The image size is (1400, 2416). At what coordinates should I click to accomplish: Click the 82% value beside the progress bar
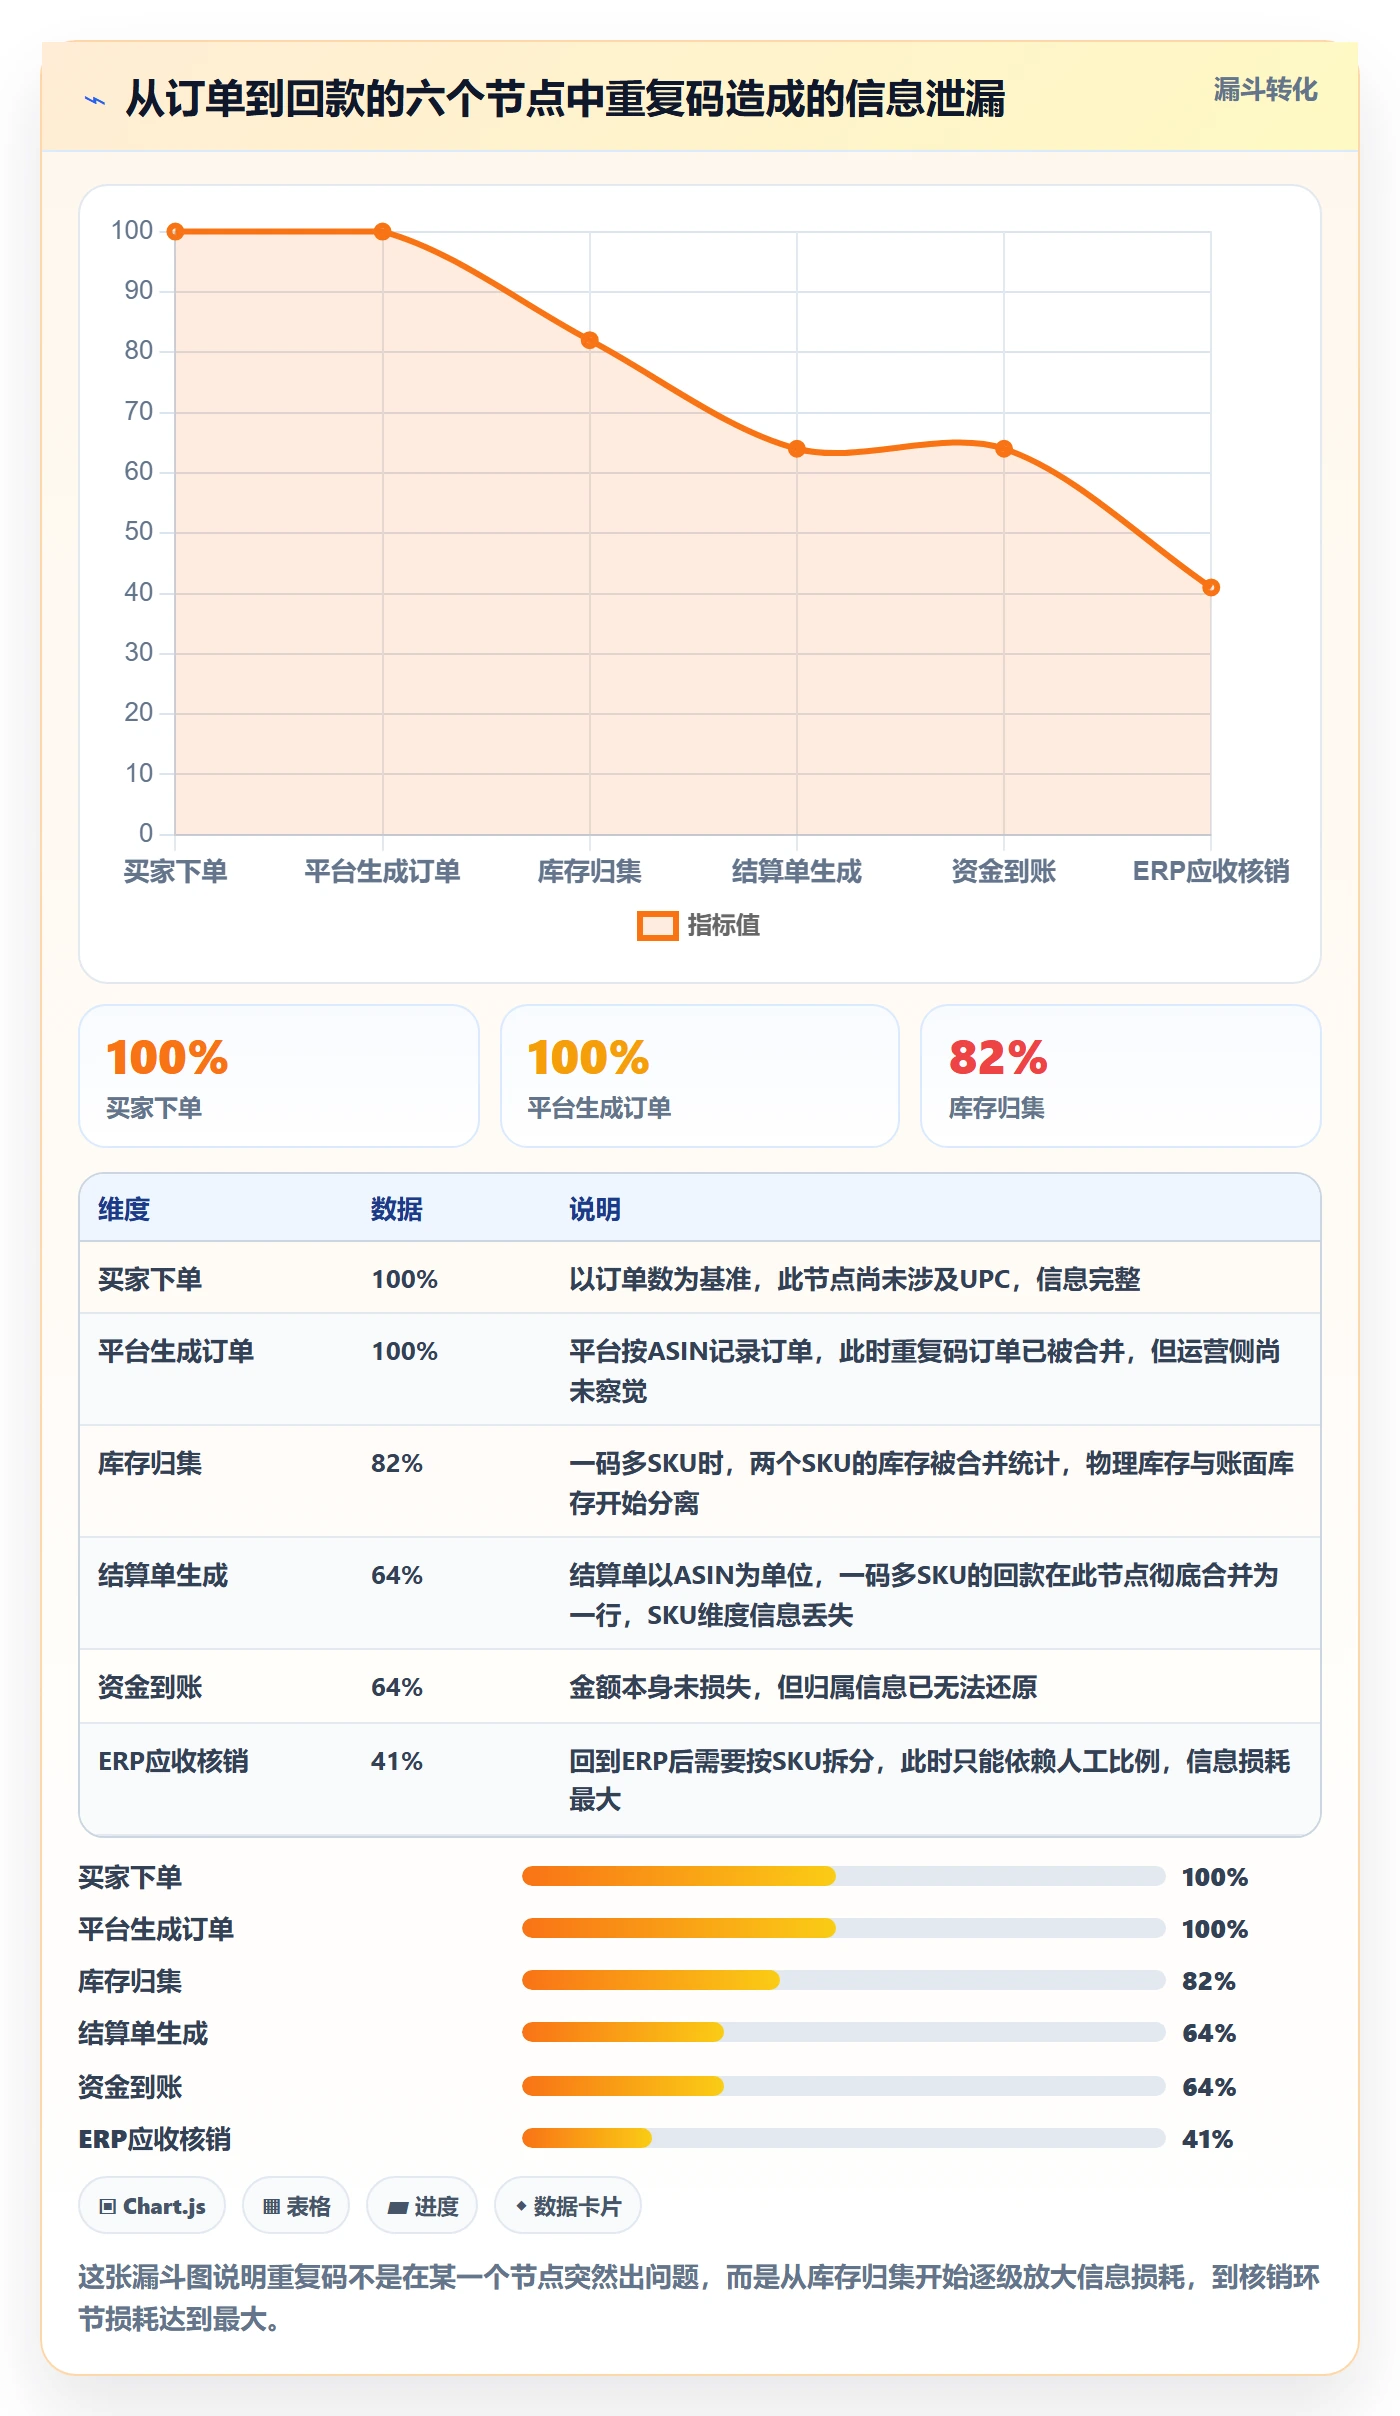[x=1209, y=1981]
